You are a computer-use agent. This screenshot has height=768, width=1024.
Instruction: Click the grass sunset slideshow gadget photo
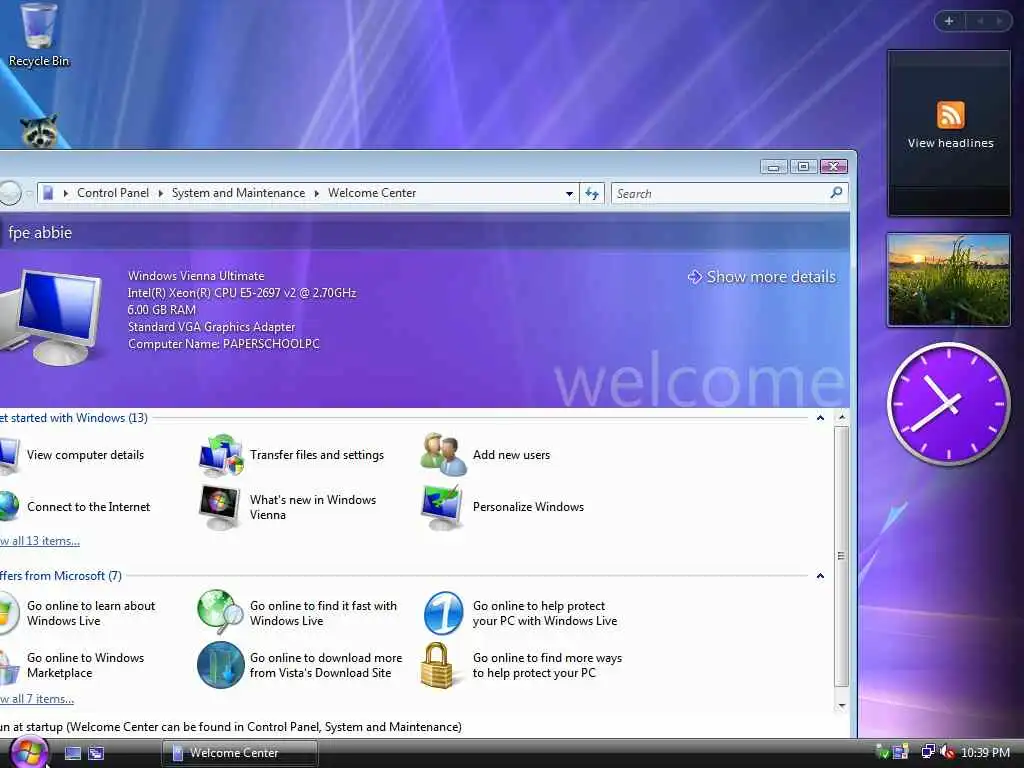pyautogui.click(x=948, y=280)
